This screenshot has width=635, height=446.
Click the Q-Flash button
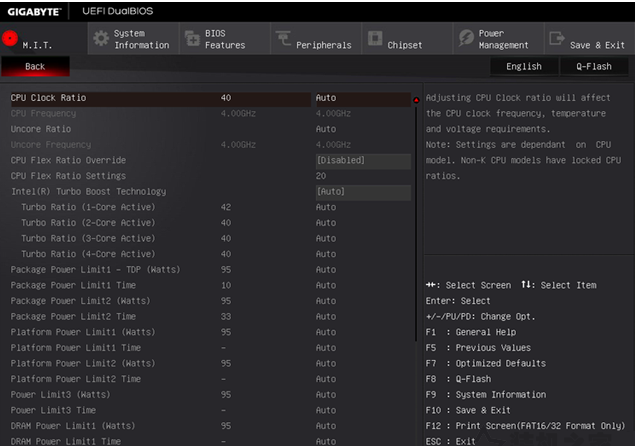pos(594,66)
